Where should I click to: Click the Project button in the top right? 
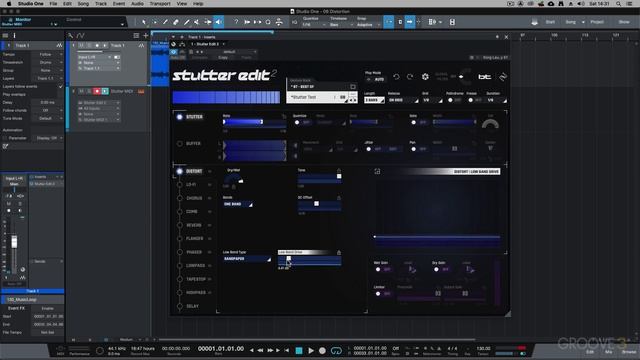597,22
